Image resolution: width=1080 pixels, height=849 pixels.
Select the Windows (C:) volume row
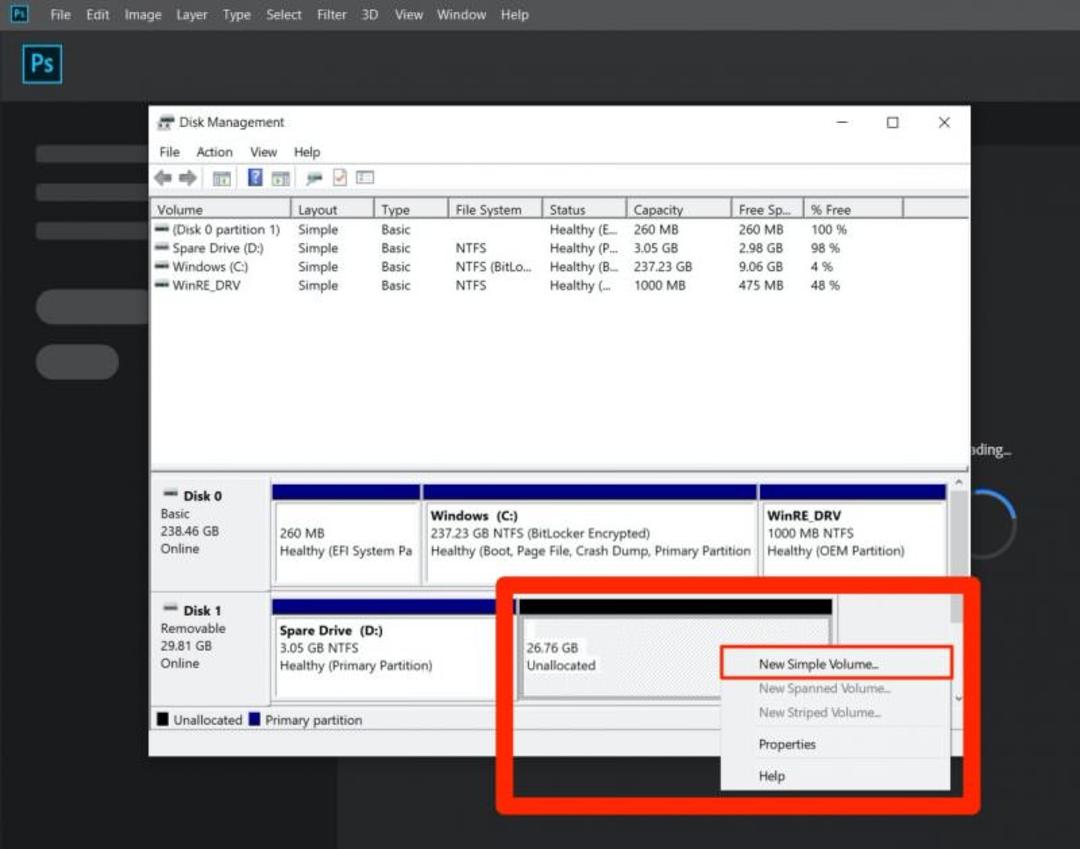pyautogui.click(x=559, y=266)
